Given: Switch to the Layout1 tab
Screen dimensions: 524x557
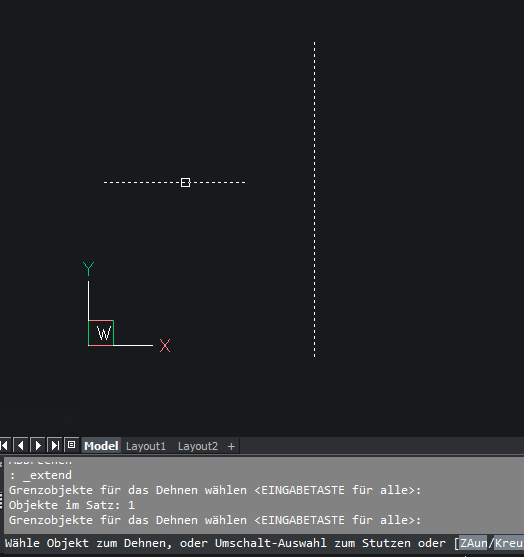Looking at the screenshot, I should tap(146, 446).
